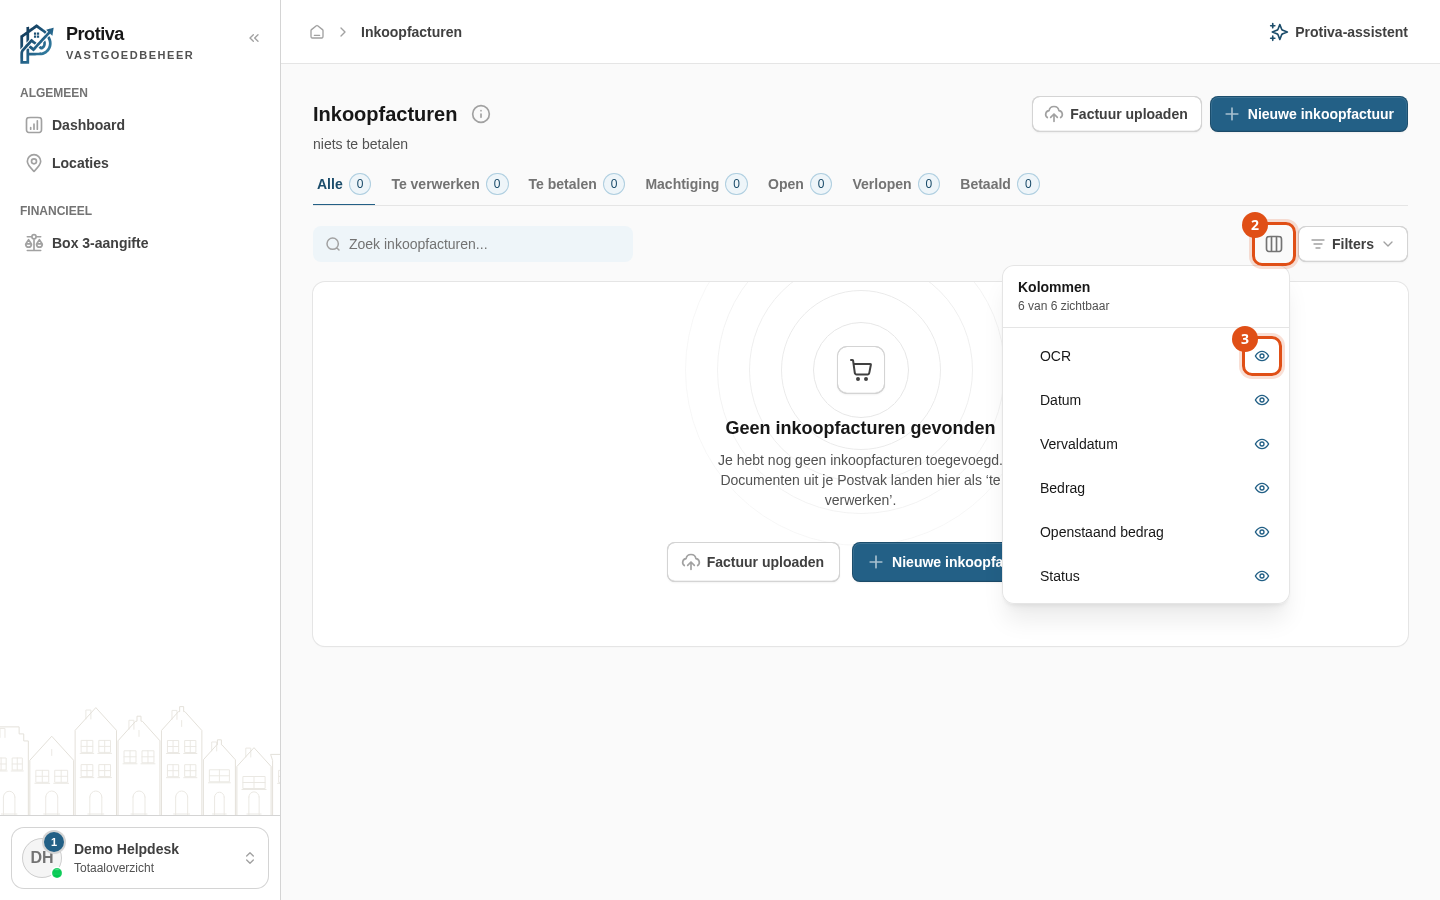This screenshot has height=900, width=1440.
Task: Focus the Zoek inkoopfacturen search field
Action: pyautogui.click(x=473, y=244)
